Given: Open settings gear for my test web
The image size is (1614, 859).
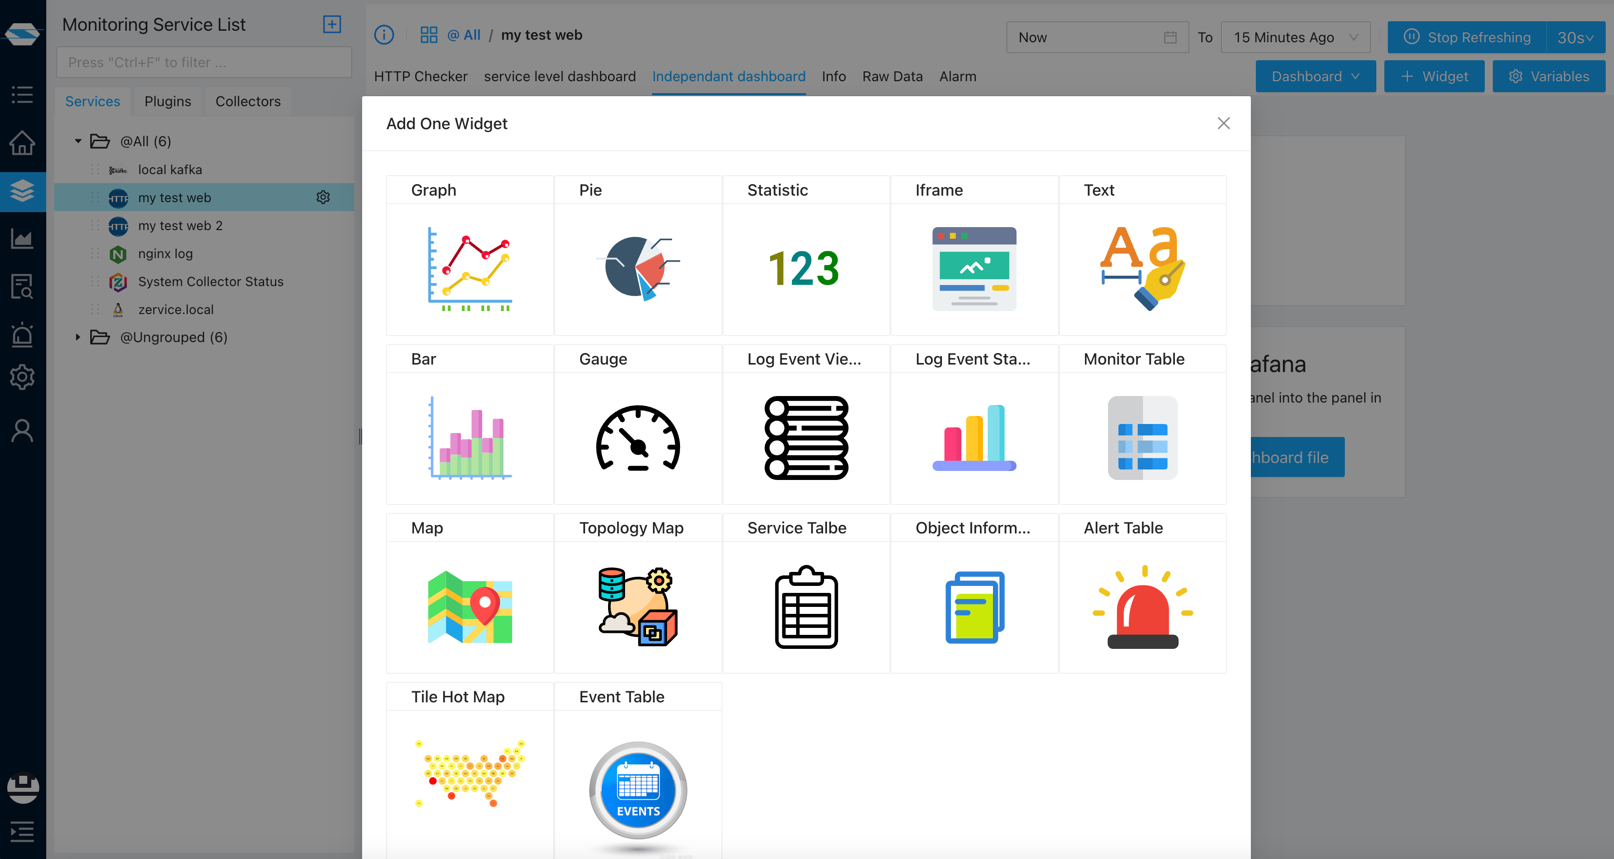Looking at the screenshot, I should (323, 198).
